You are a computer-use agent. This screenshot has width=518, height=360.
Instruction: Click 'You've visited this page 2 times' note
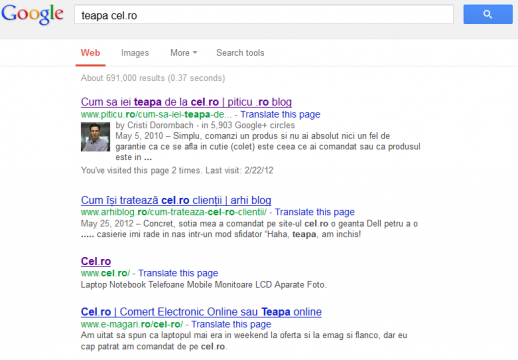click(177, 171)
